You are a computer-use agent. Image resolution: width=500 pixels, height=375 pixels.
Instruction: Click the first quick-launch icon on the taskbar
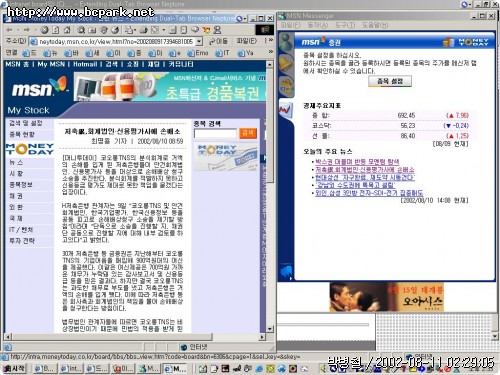(202, 369)
